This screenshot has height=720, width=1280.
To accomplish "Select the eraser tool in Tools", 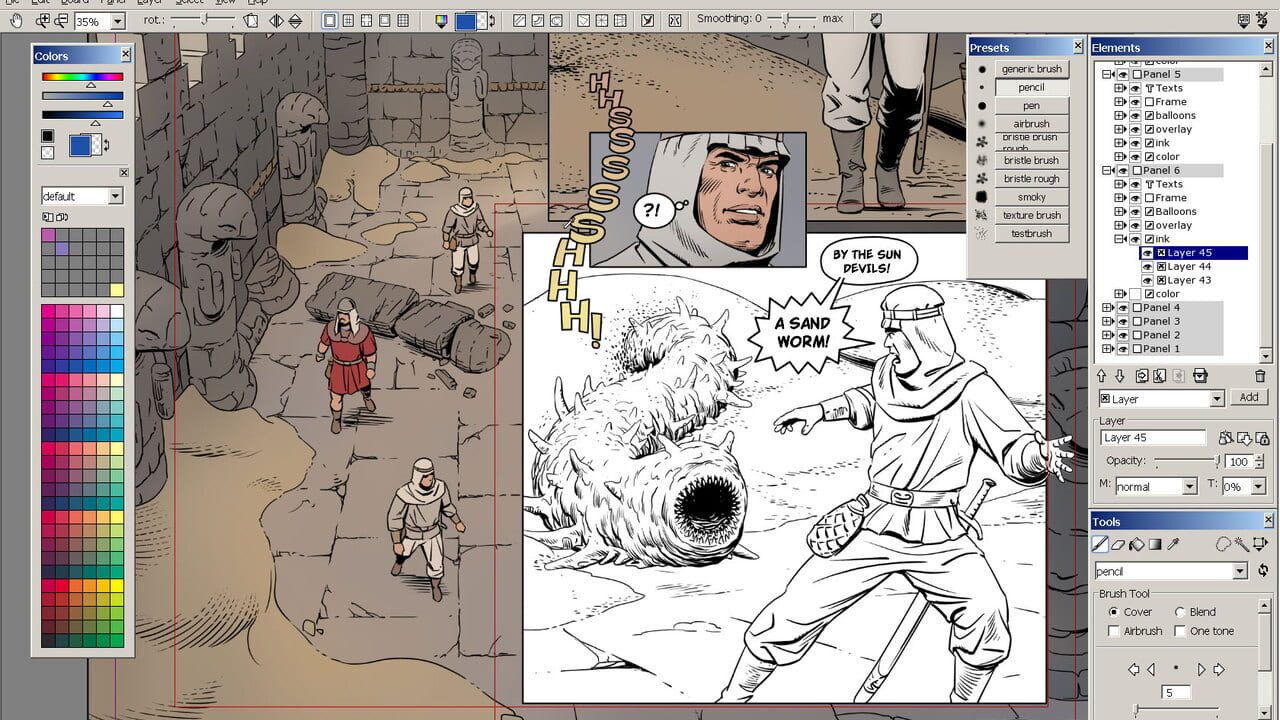I will click(x=1119, y=545).
